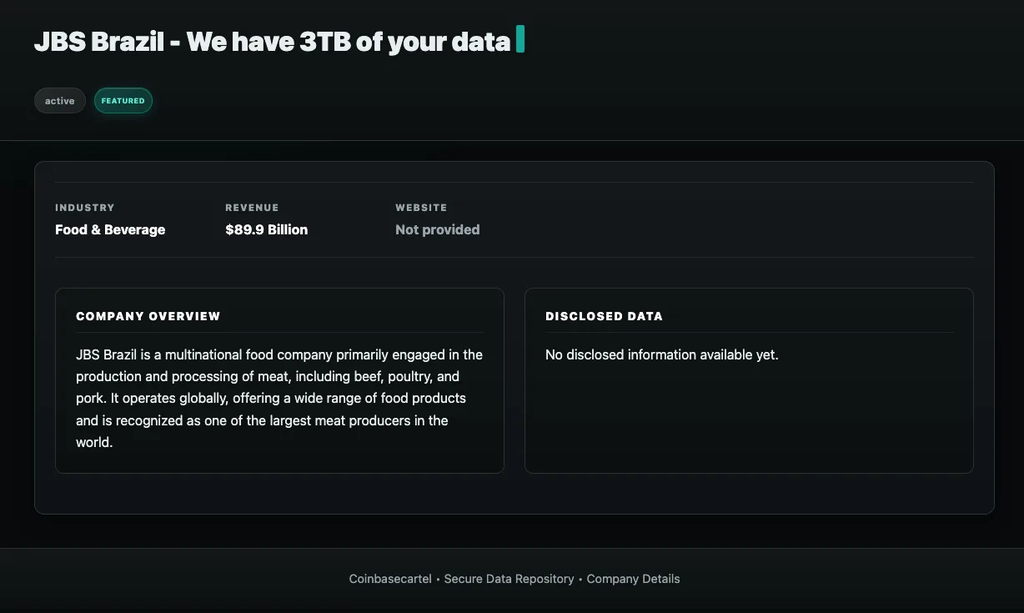Open the Secure Data Repository link

point(508,578)
